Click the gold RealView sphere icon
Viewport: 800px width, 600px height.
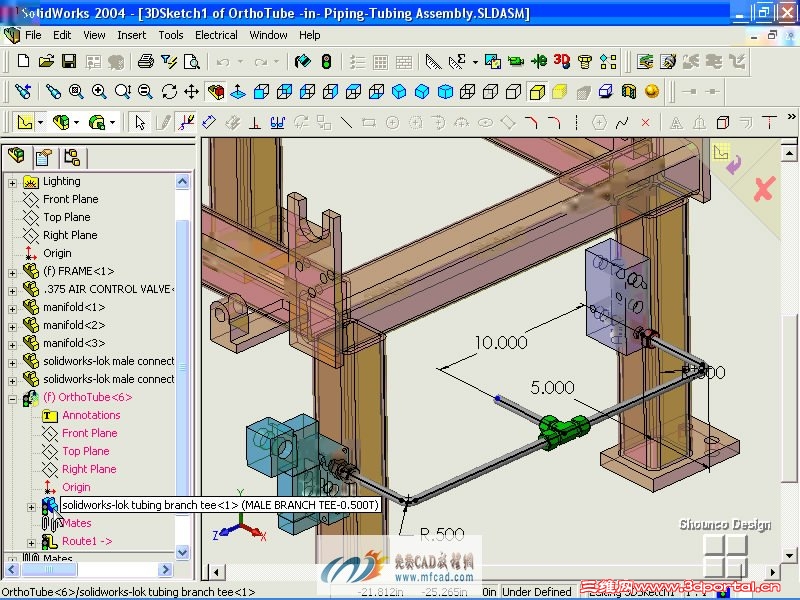pos(652,91)
